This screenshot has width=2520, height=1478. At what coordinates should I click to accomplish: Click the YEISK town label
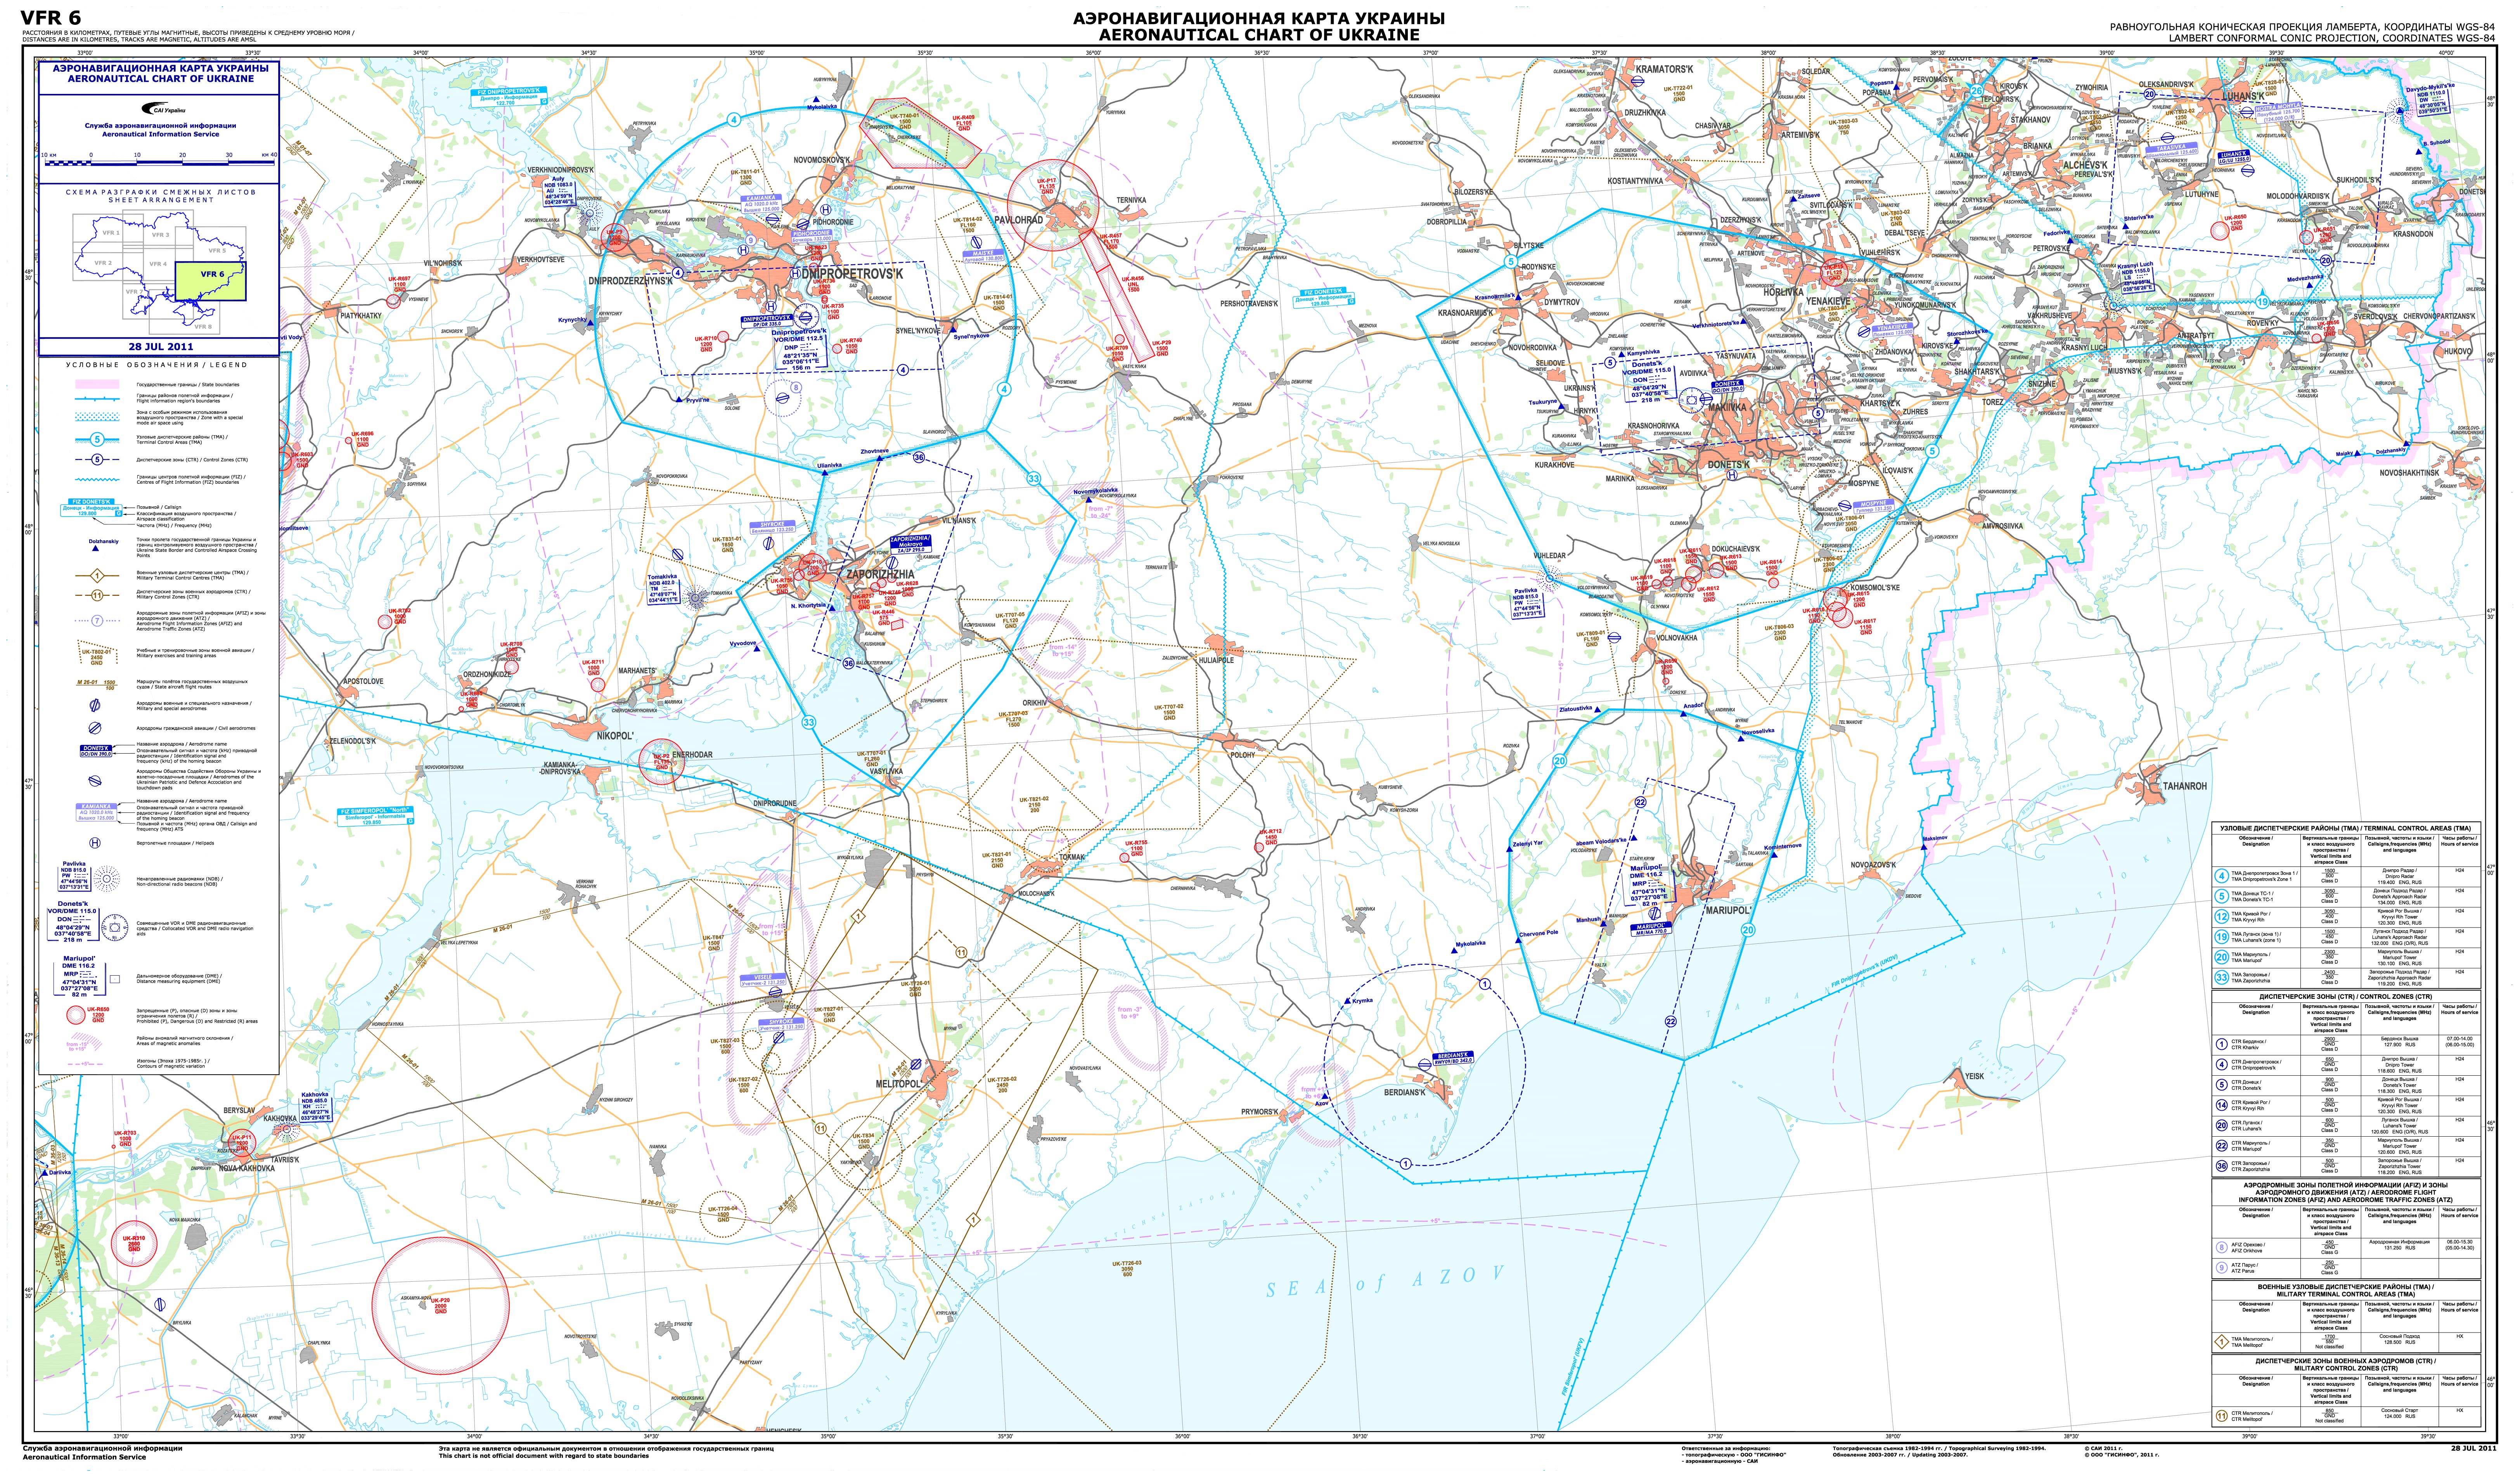pos(1974,1077)
